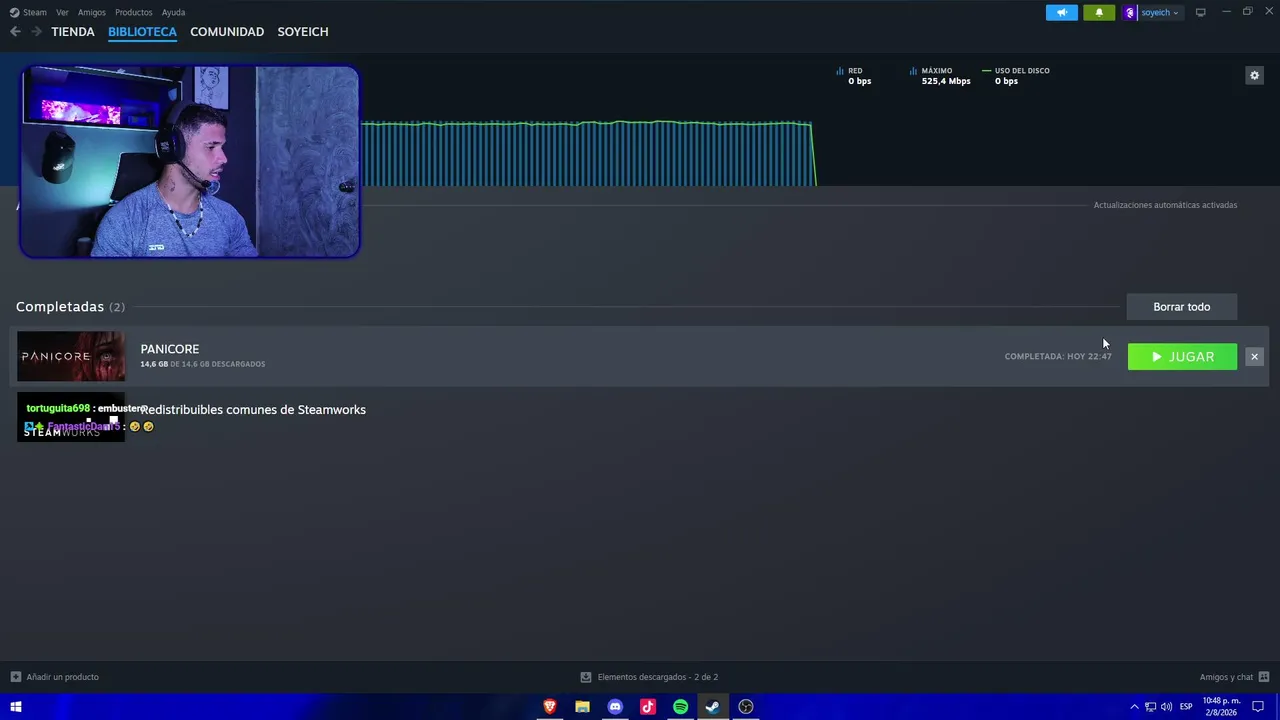Open Brave browser from the taskbar
Screen dimensions: 1280x720
coord(549,707)
